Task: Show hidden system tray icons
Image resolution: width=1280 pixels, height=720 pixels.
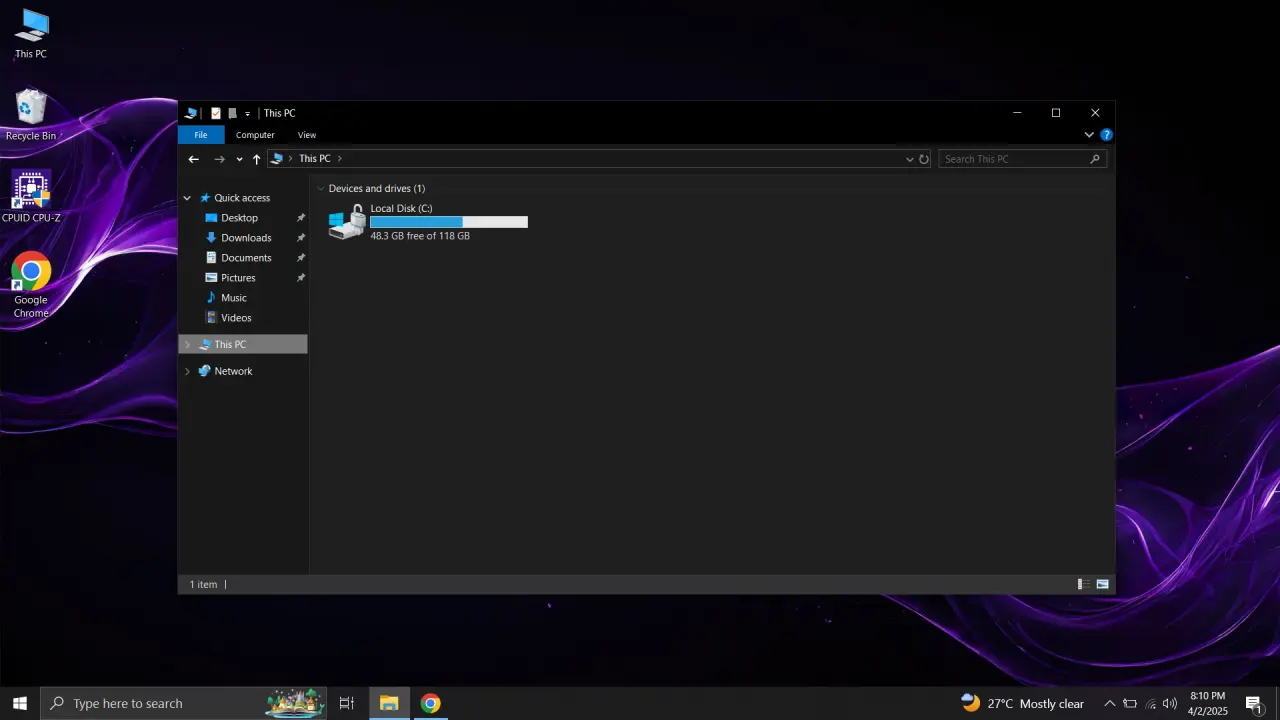Action: (1109, 703)
